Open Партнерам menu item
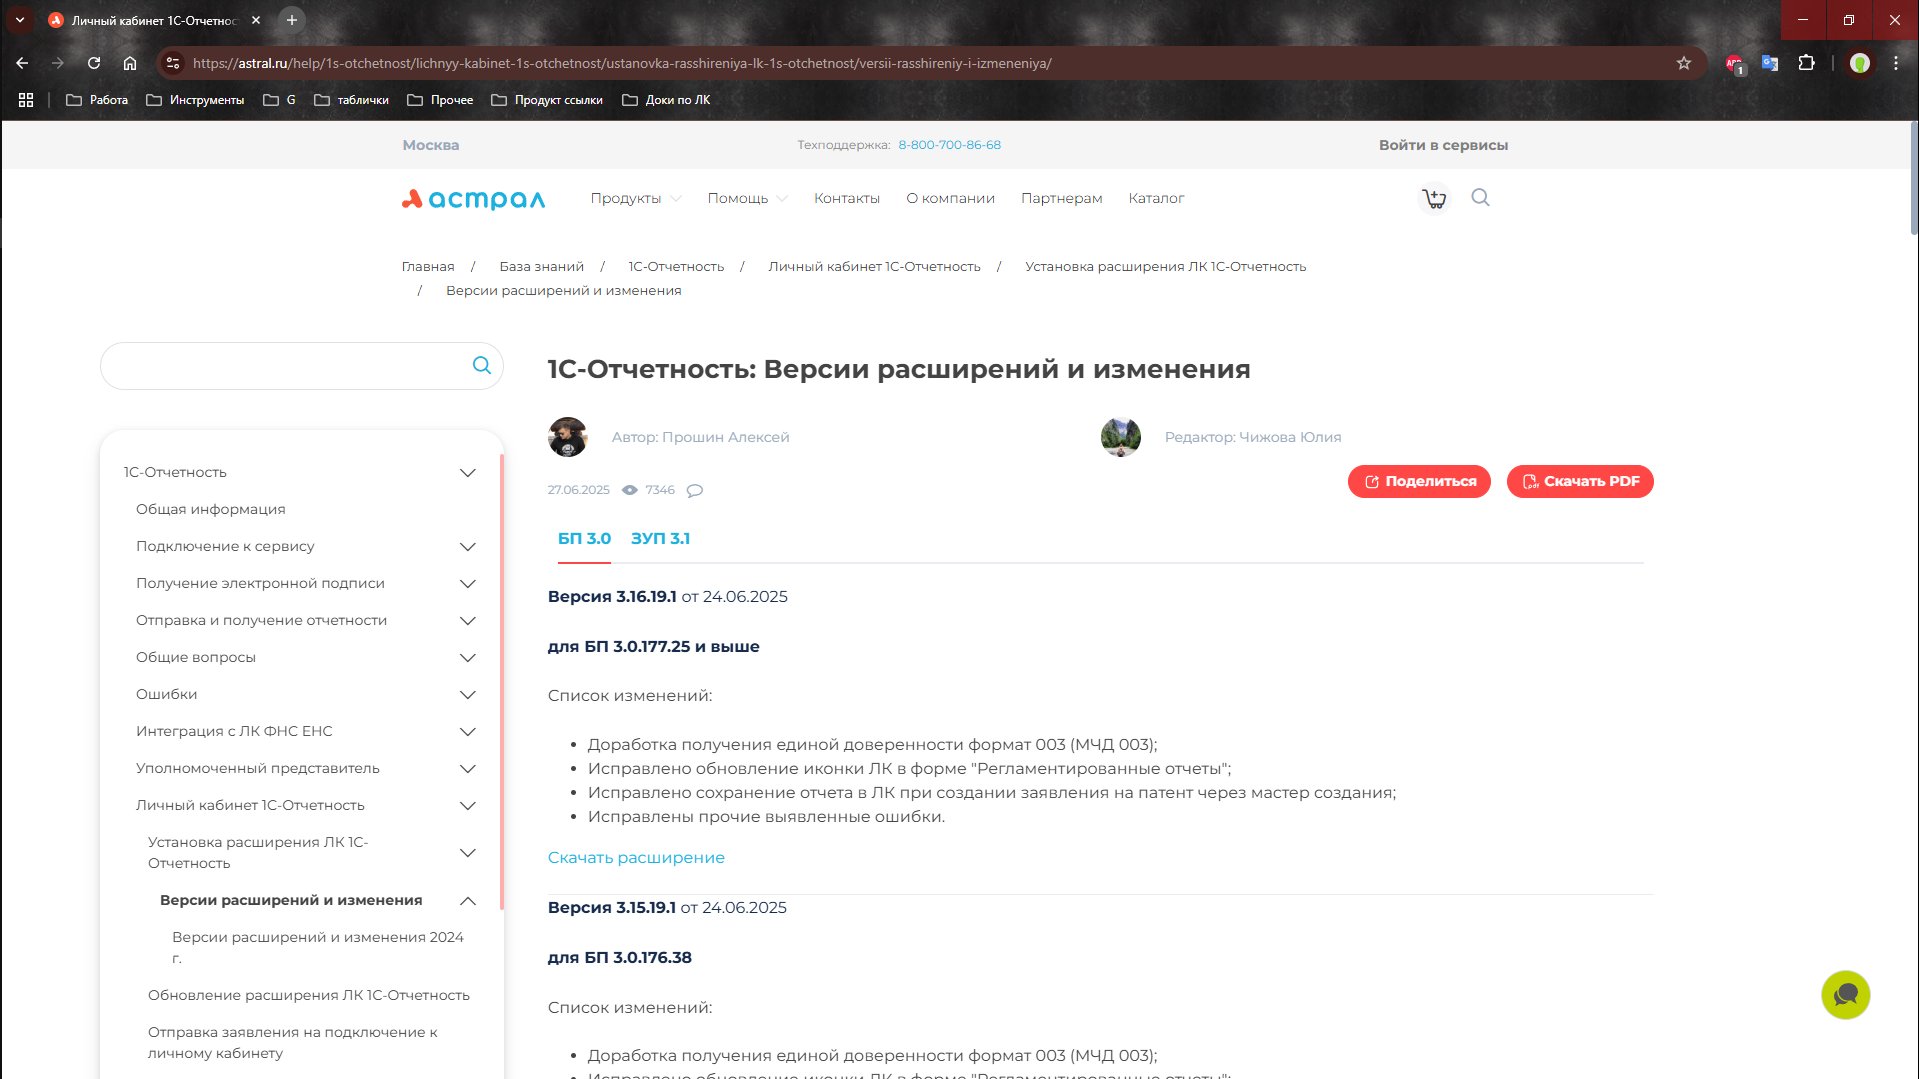The height and width of the screenshot is (1079, 1919). (1061, 198)
